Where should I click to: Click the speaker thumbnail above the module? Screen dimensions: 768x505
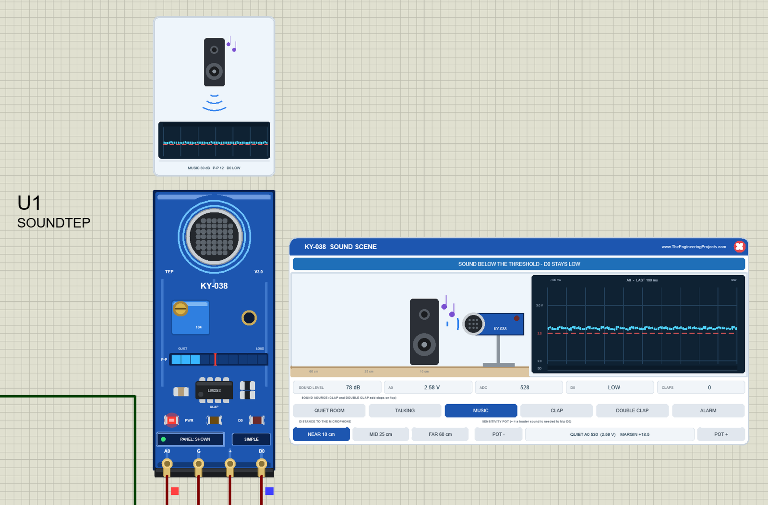(214, 62)
